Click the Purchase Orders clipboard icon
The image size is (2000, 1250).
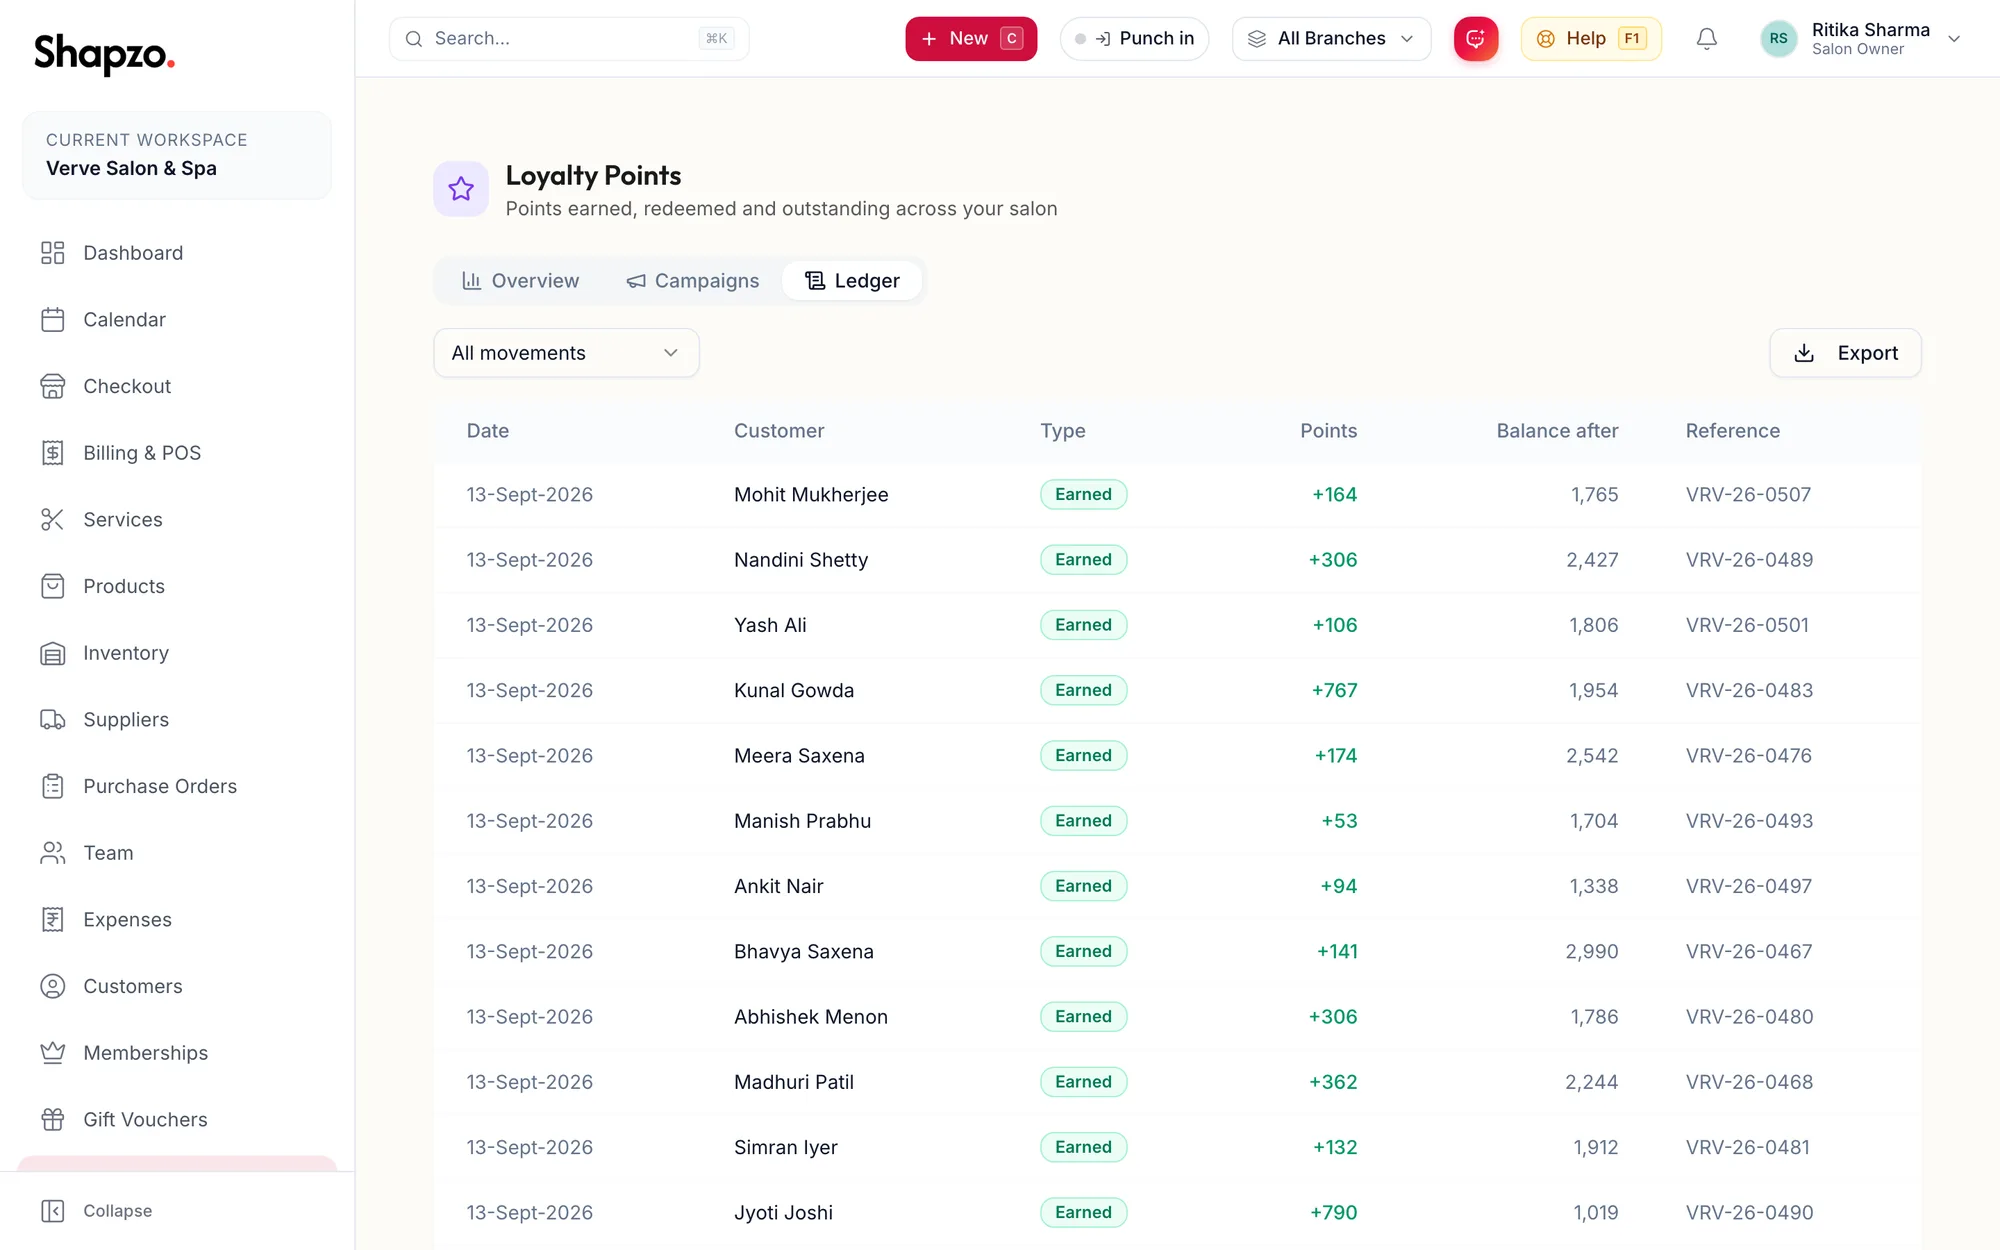53,786
